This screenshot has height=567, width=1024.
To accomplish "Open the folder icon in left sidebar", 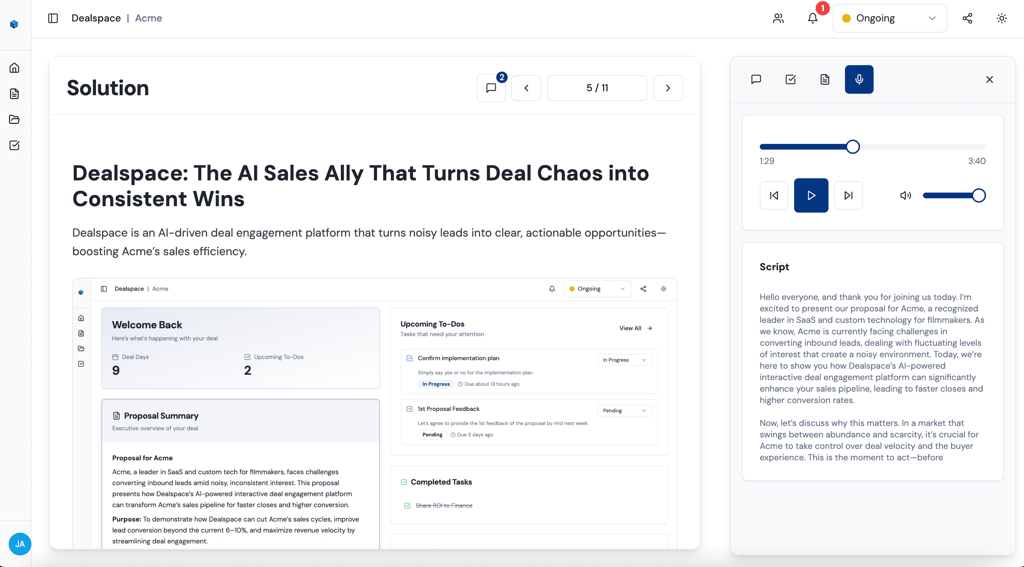I will pyautogui.click(x=14, y=120).
